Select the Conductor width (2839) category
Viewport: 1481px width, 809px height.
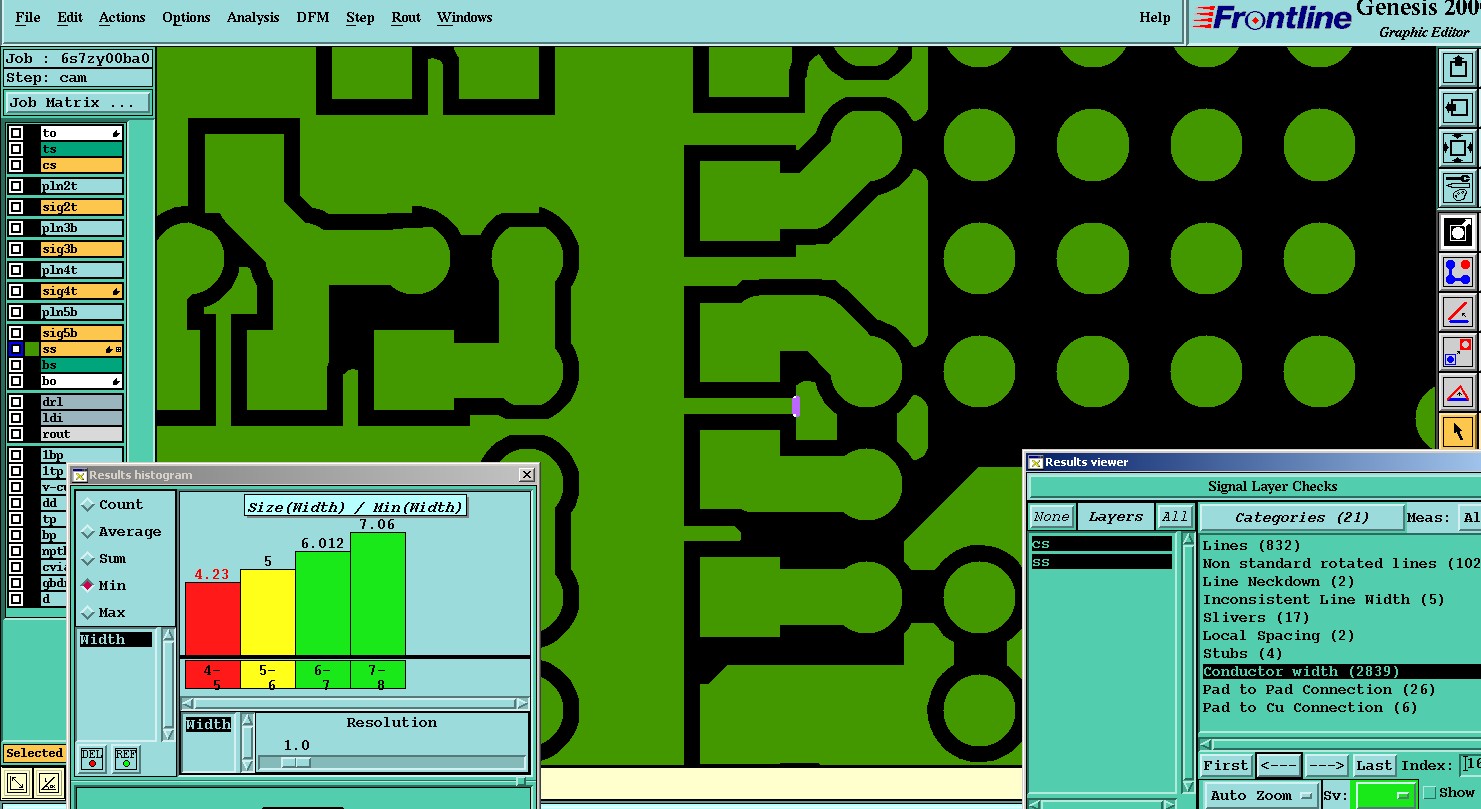1341,671
